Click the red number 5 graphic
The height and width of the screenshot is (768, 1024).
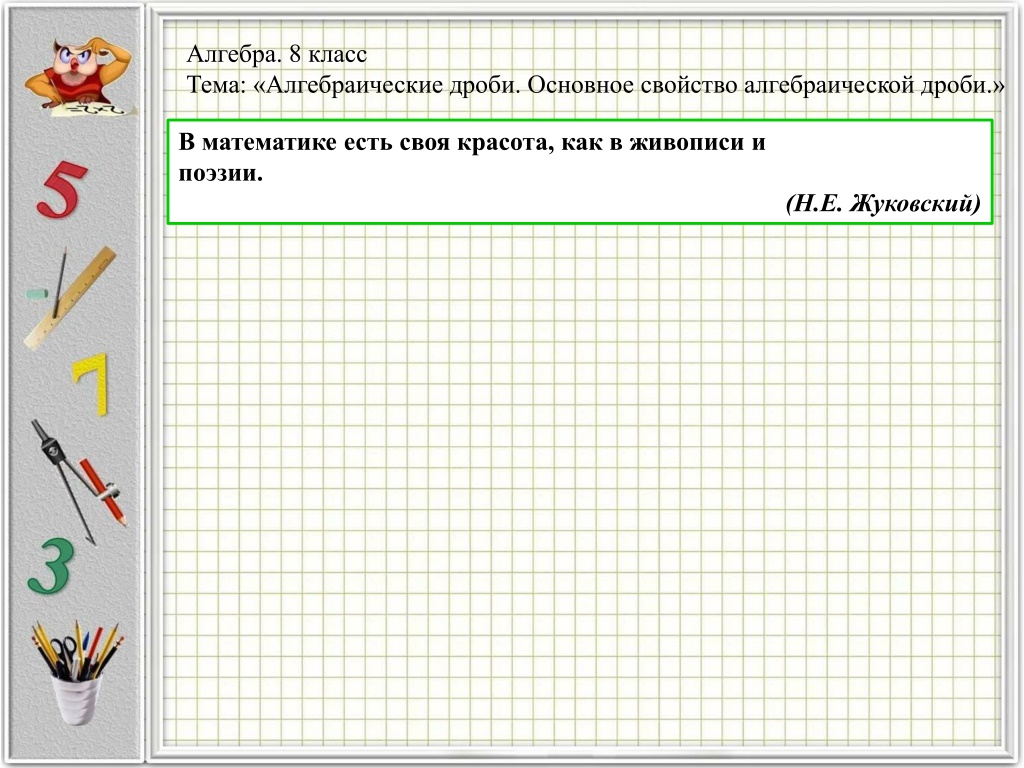61,189
